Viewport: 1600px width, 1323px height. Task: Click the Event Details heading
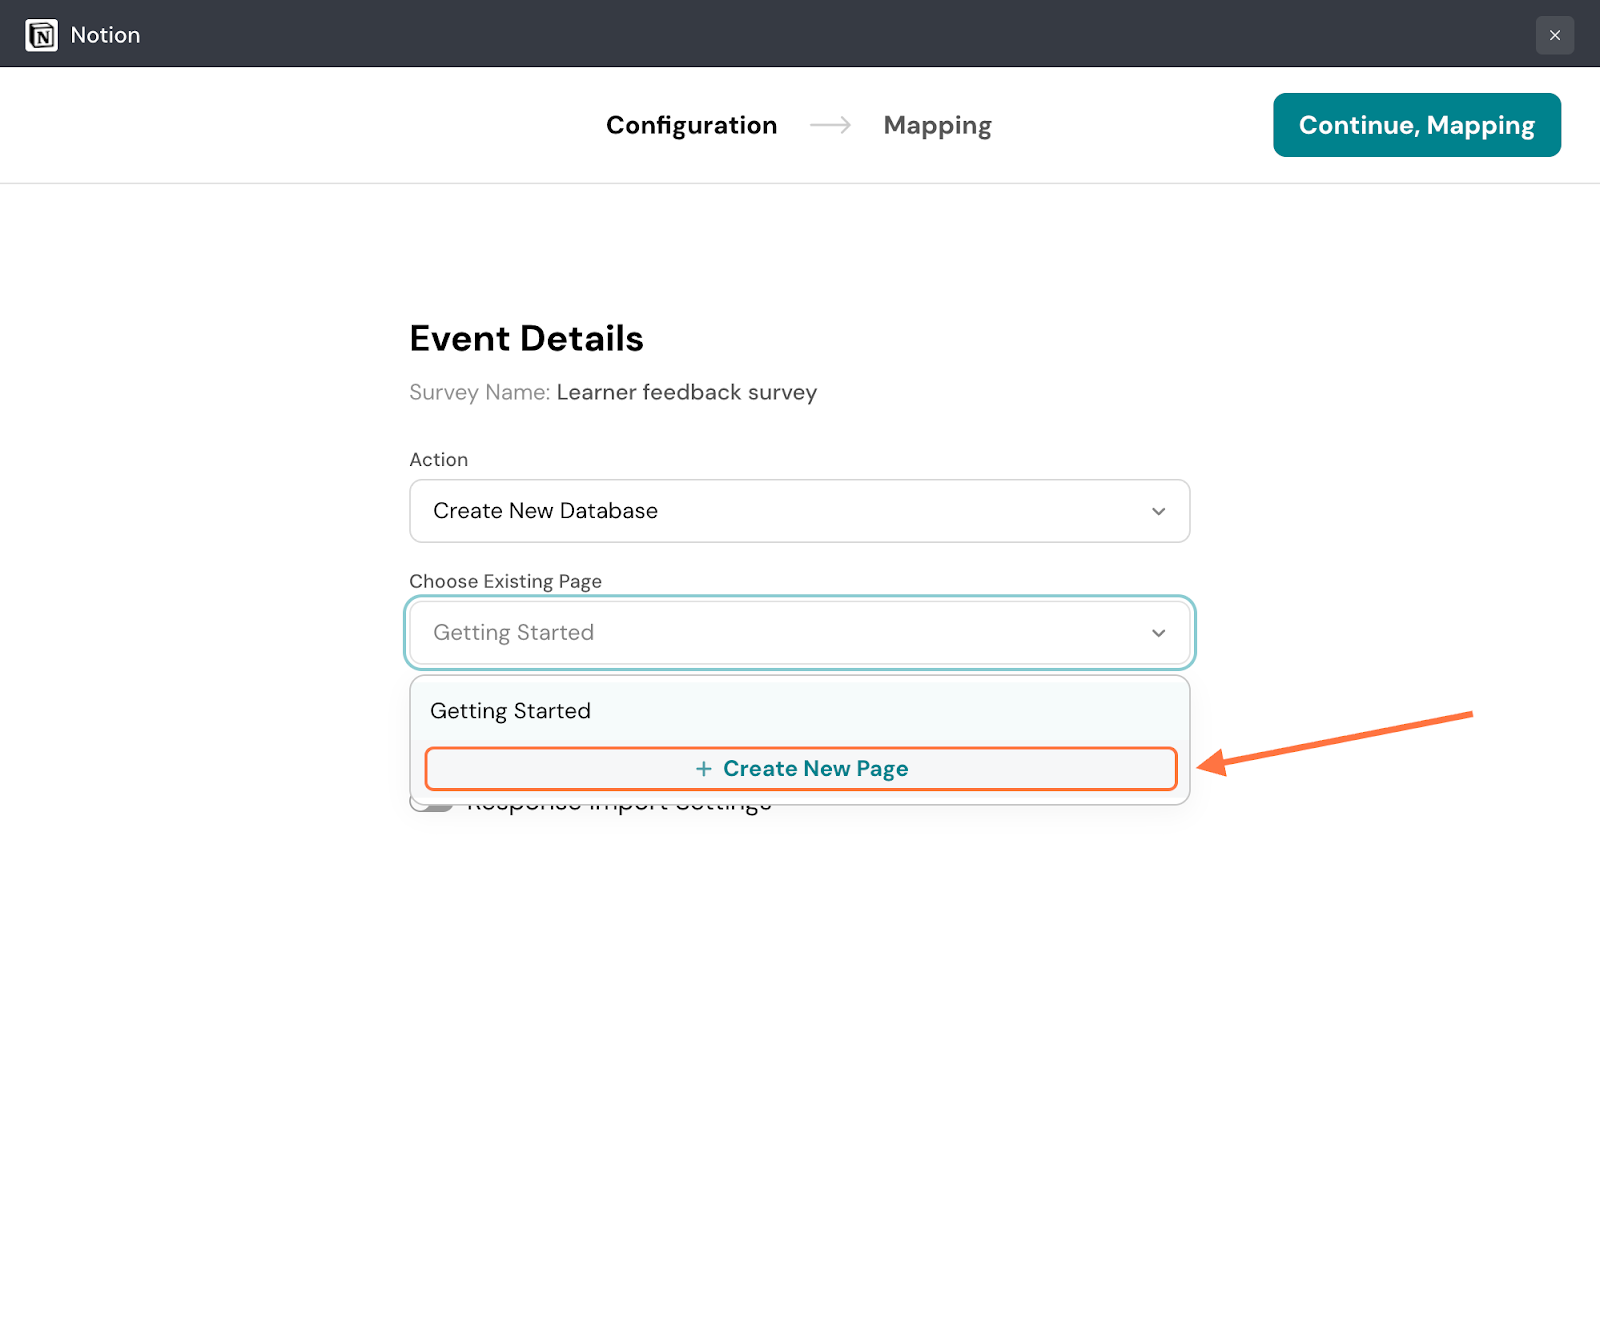tap(526, 339)
